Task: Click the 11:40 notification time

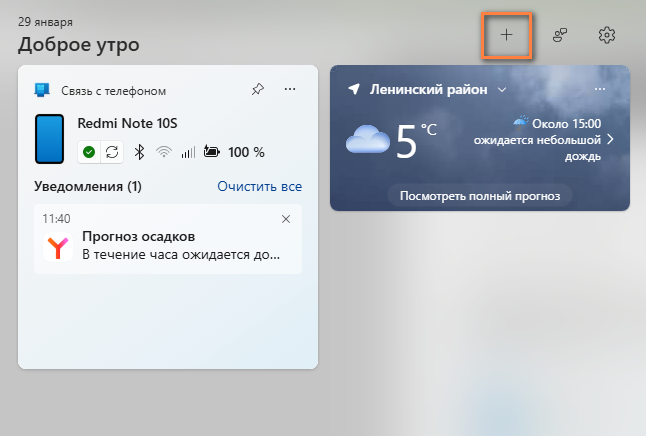Action: (x=56, y=219)
